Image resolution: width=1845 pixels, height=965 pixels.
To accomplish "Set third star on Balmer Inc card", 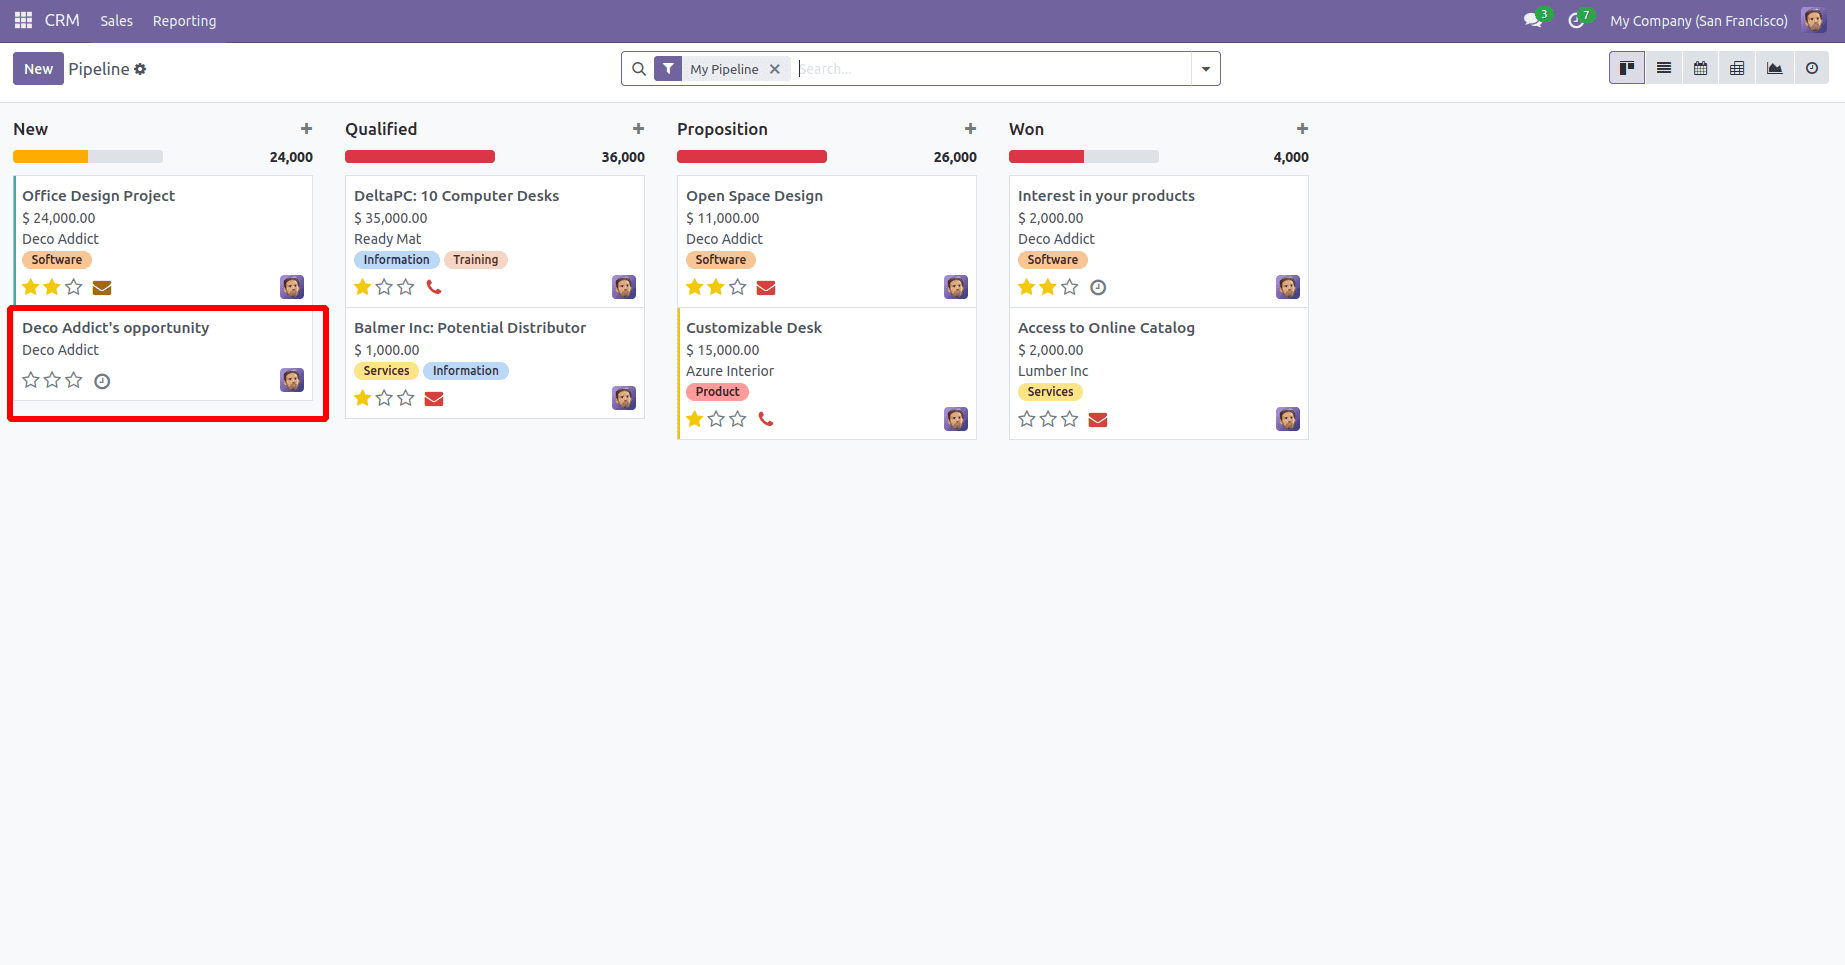I will click(x=406, y=398).
